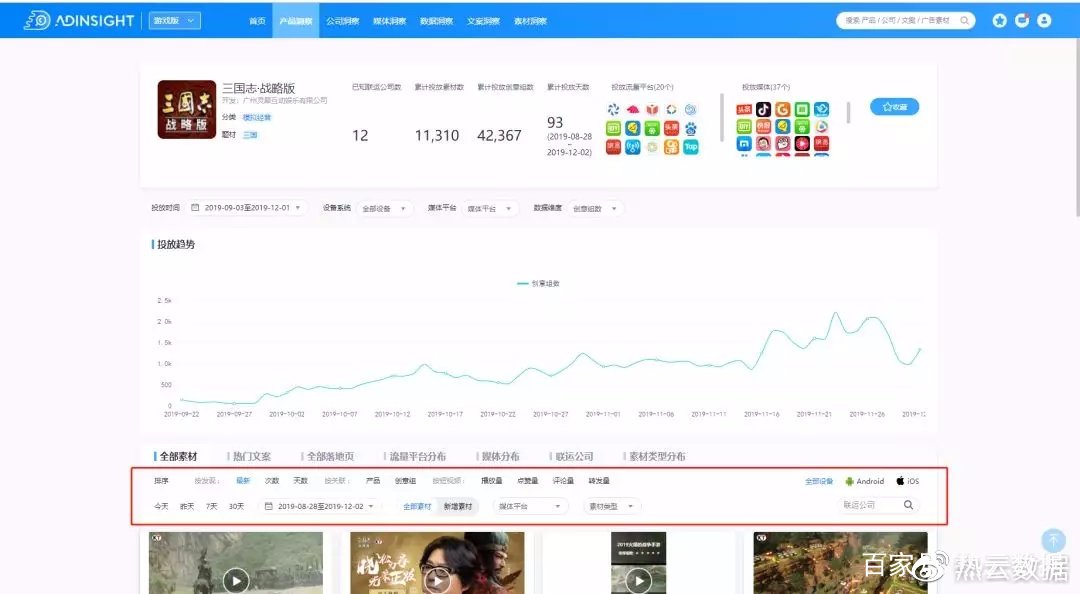Switch to the 媒体洞察 nav tab

(389, 21)
